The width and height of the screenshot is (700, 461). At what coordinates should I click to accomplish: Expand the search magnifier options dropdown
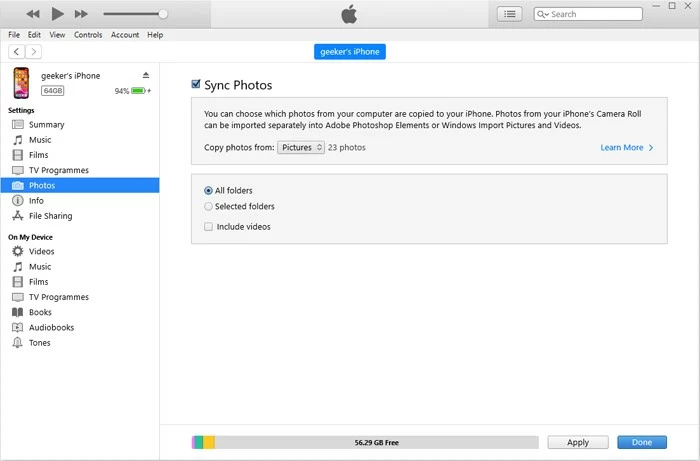pos(543,14)
